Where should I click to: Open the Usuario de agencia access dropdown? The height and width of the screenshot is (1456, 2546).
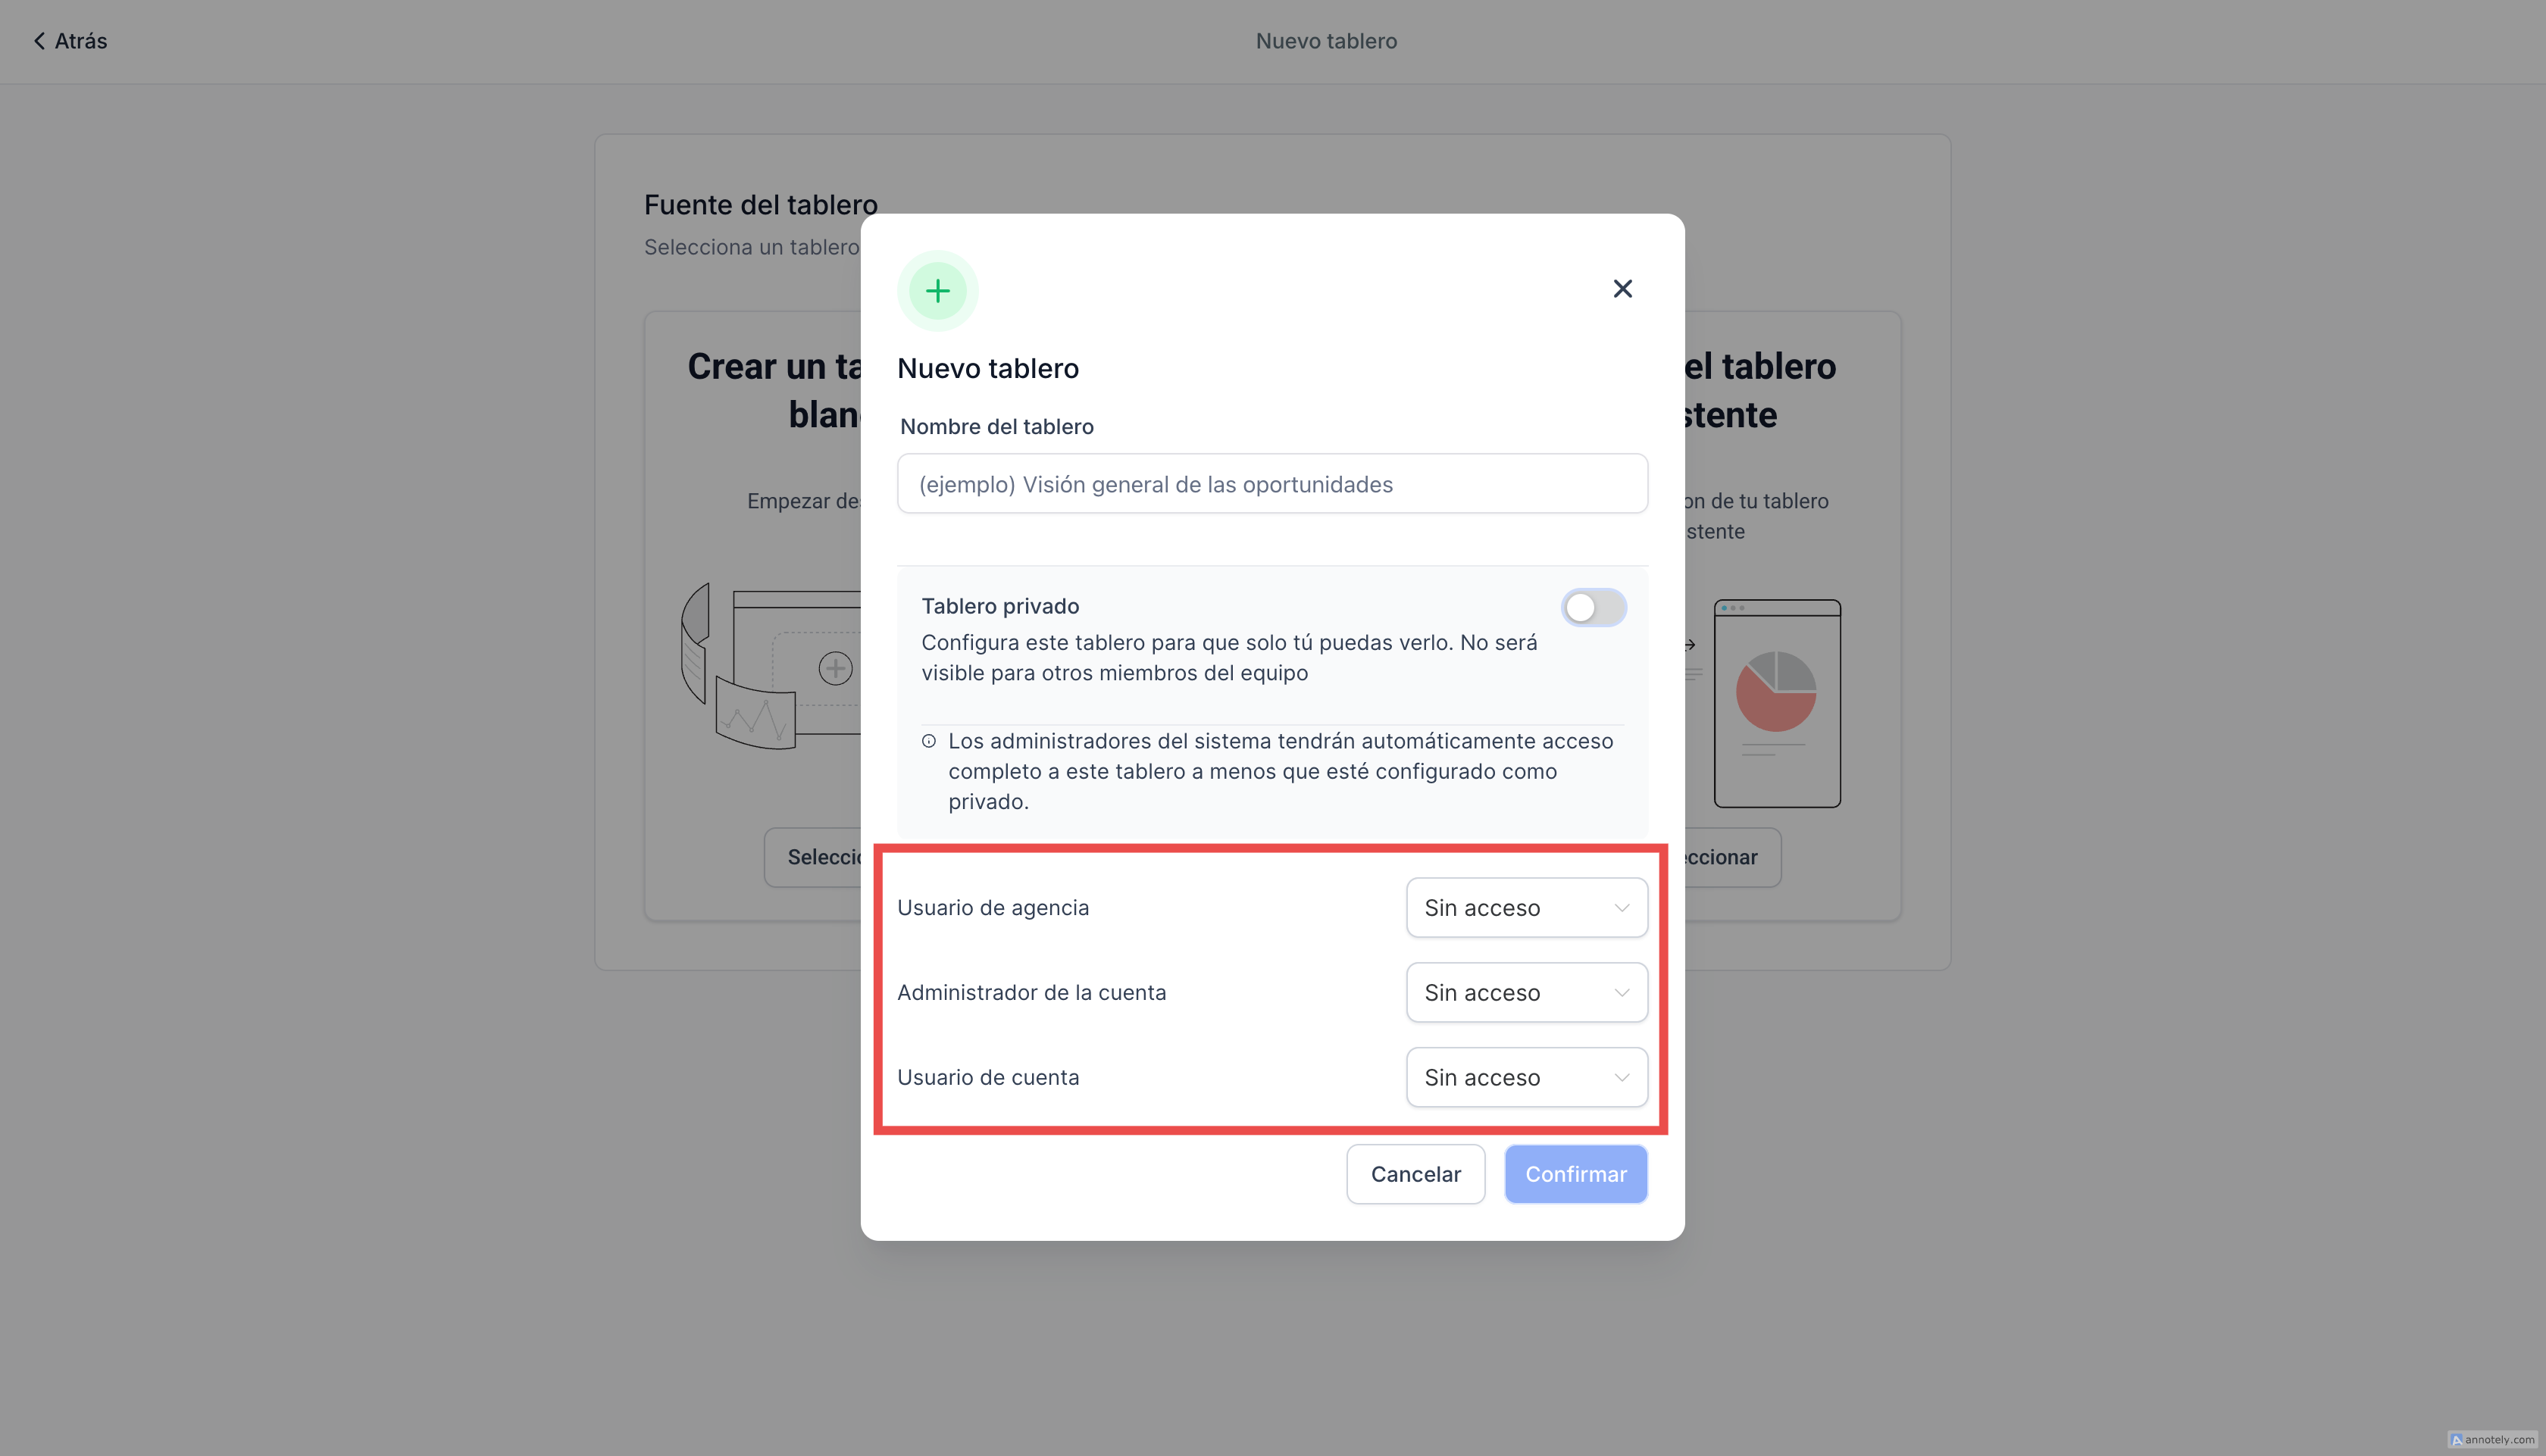(x=1526, y=908)
